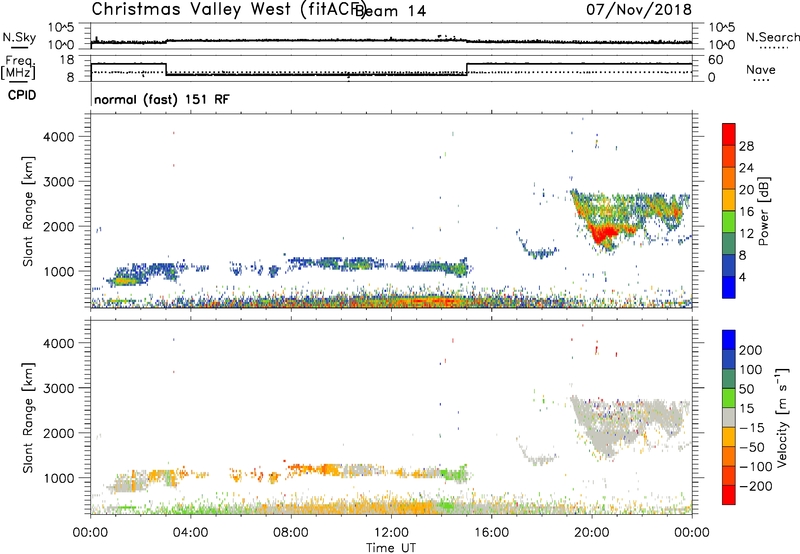Click the 'Christmas Valley West (fitACF)' title
The height and width of the screenshot is (554, 800).
(228, 10)
